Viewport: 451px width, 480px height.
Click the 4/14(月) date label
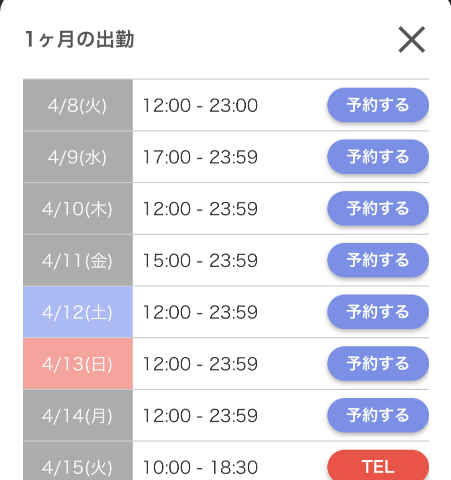point(78,416)
